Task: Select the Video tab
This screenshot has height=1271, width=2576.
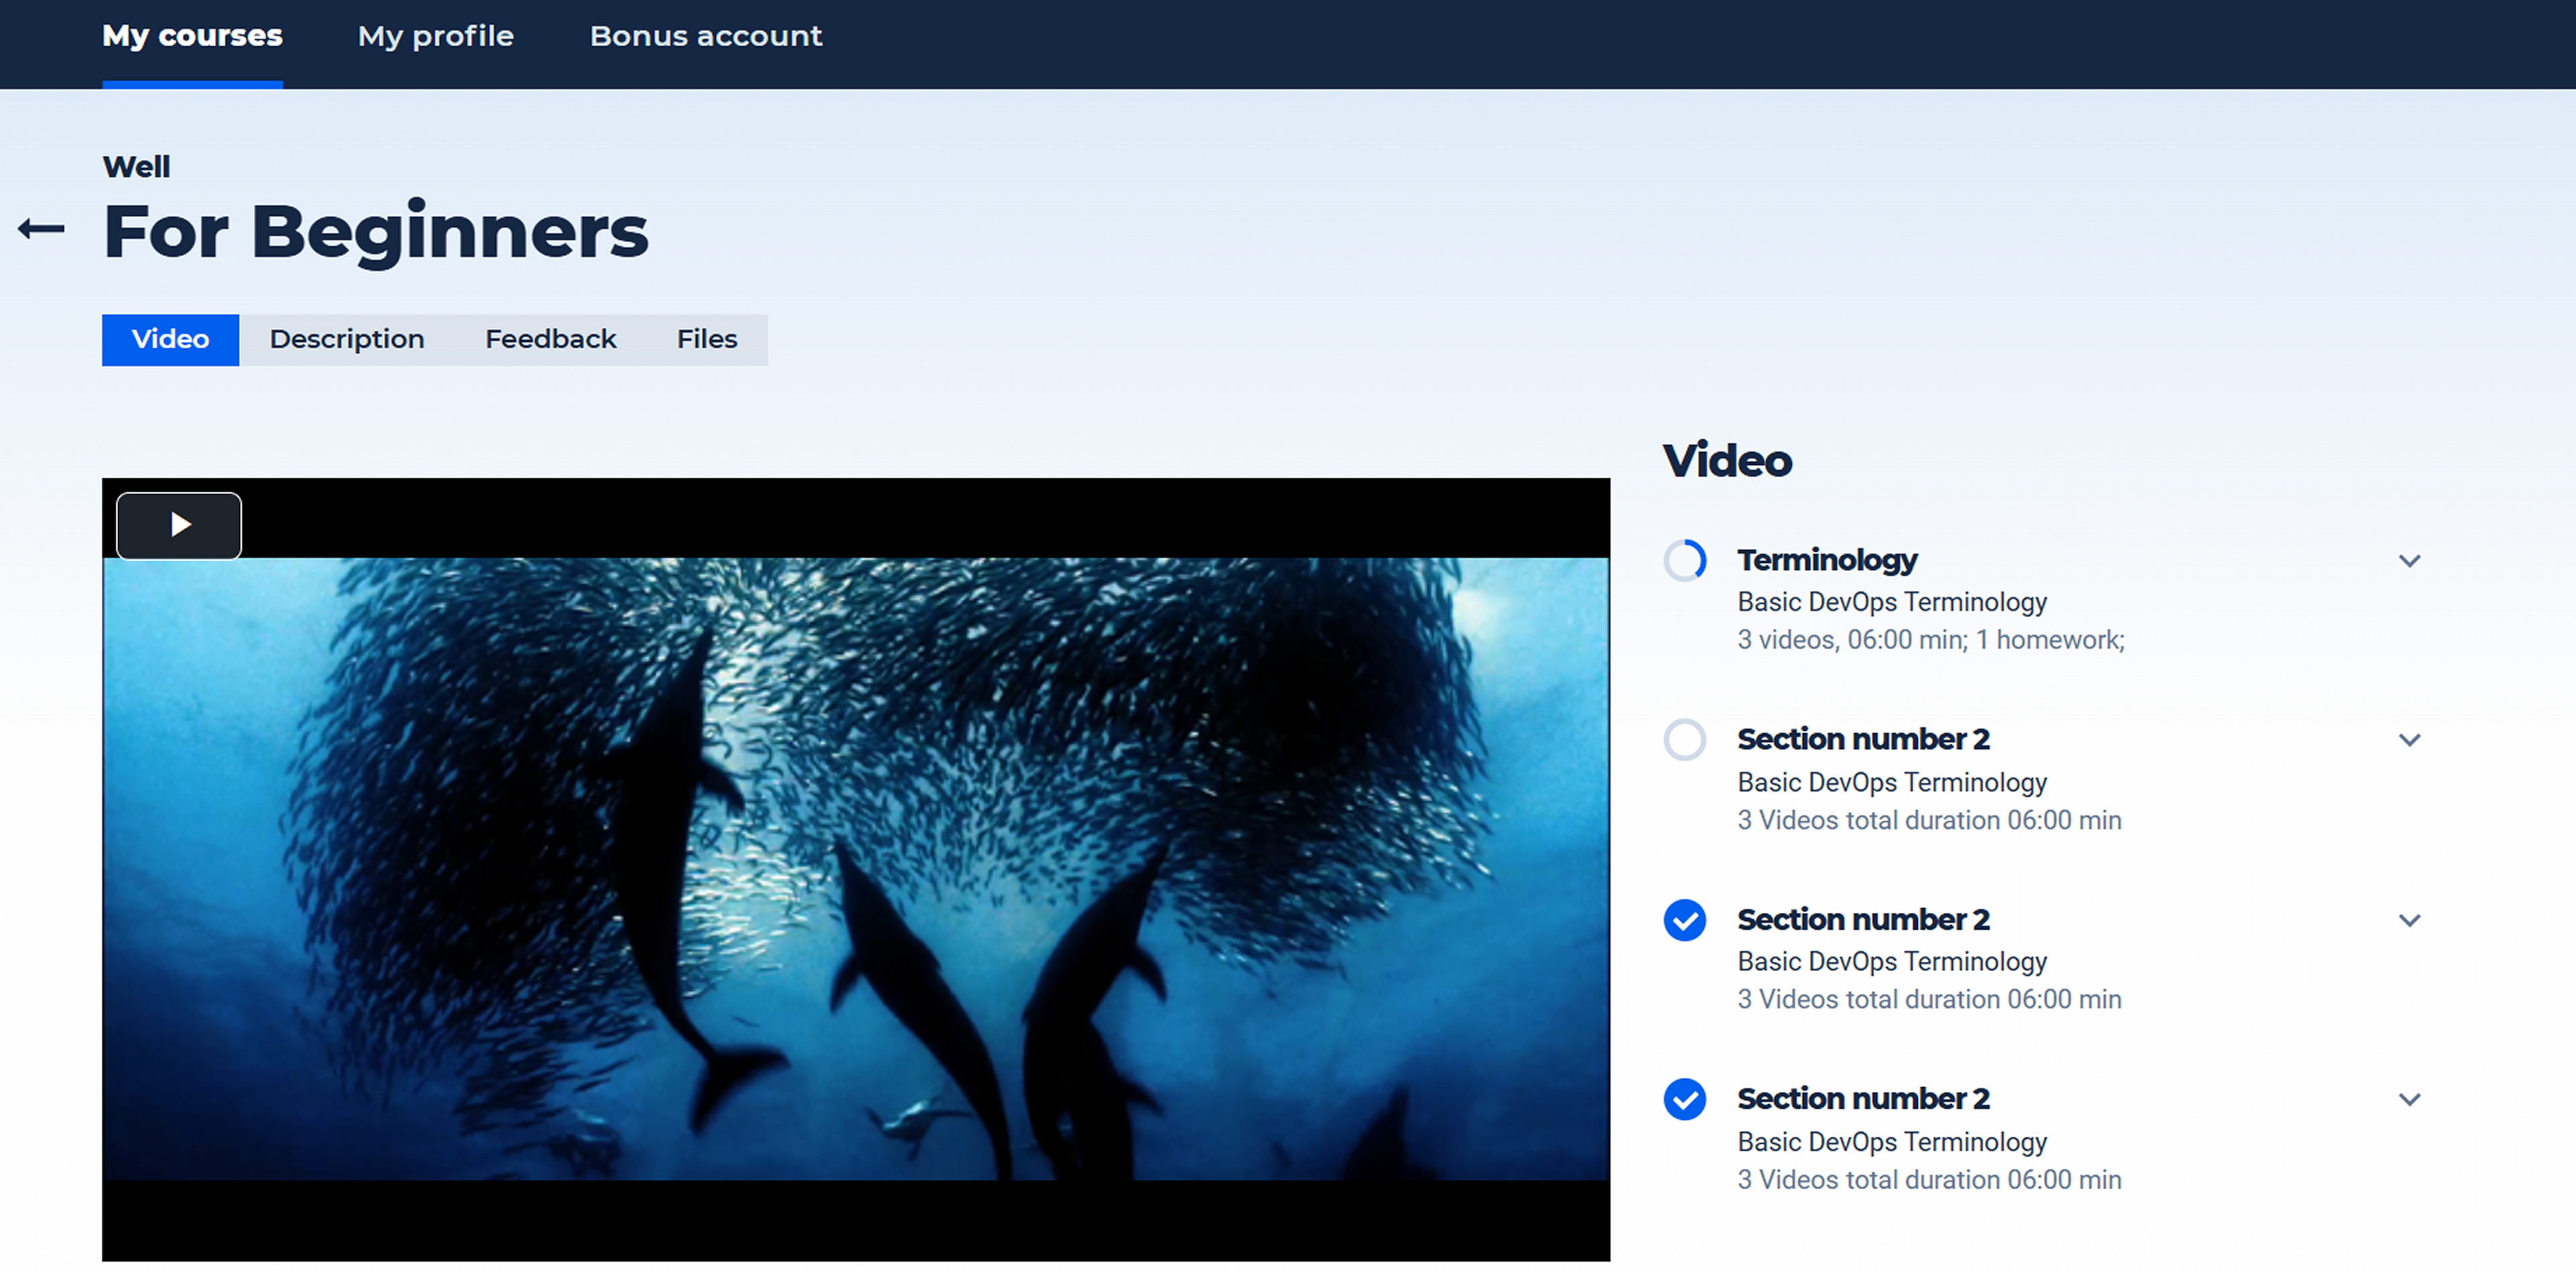Action: pyautogui.click(x=170, y=340)
